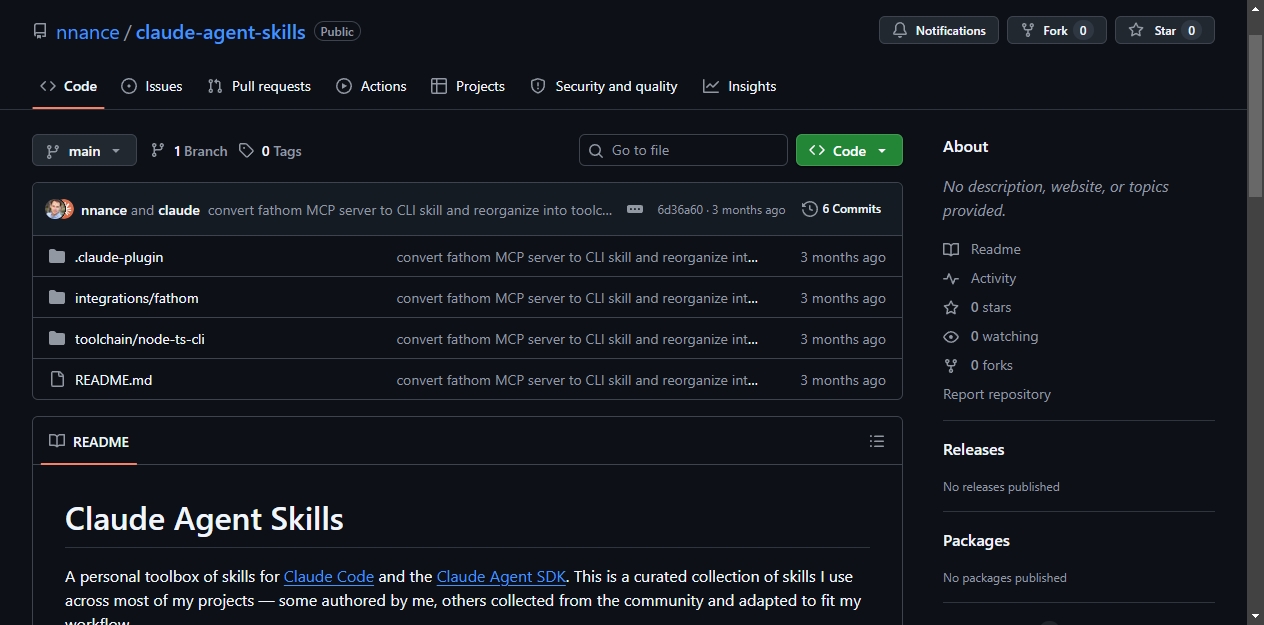The height and width of the screenshot is (625, 1264).
Task: Click the repository icon beside nnance
Action: pos(40,32)
